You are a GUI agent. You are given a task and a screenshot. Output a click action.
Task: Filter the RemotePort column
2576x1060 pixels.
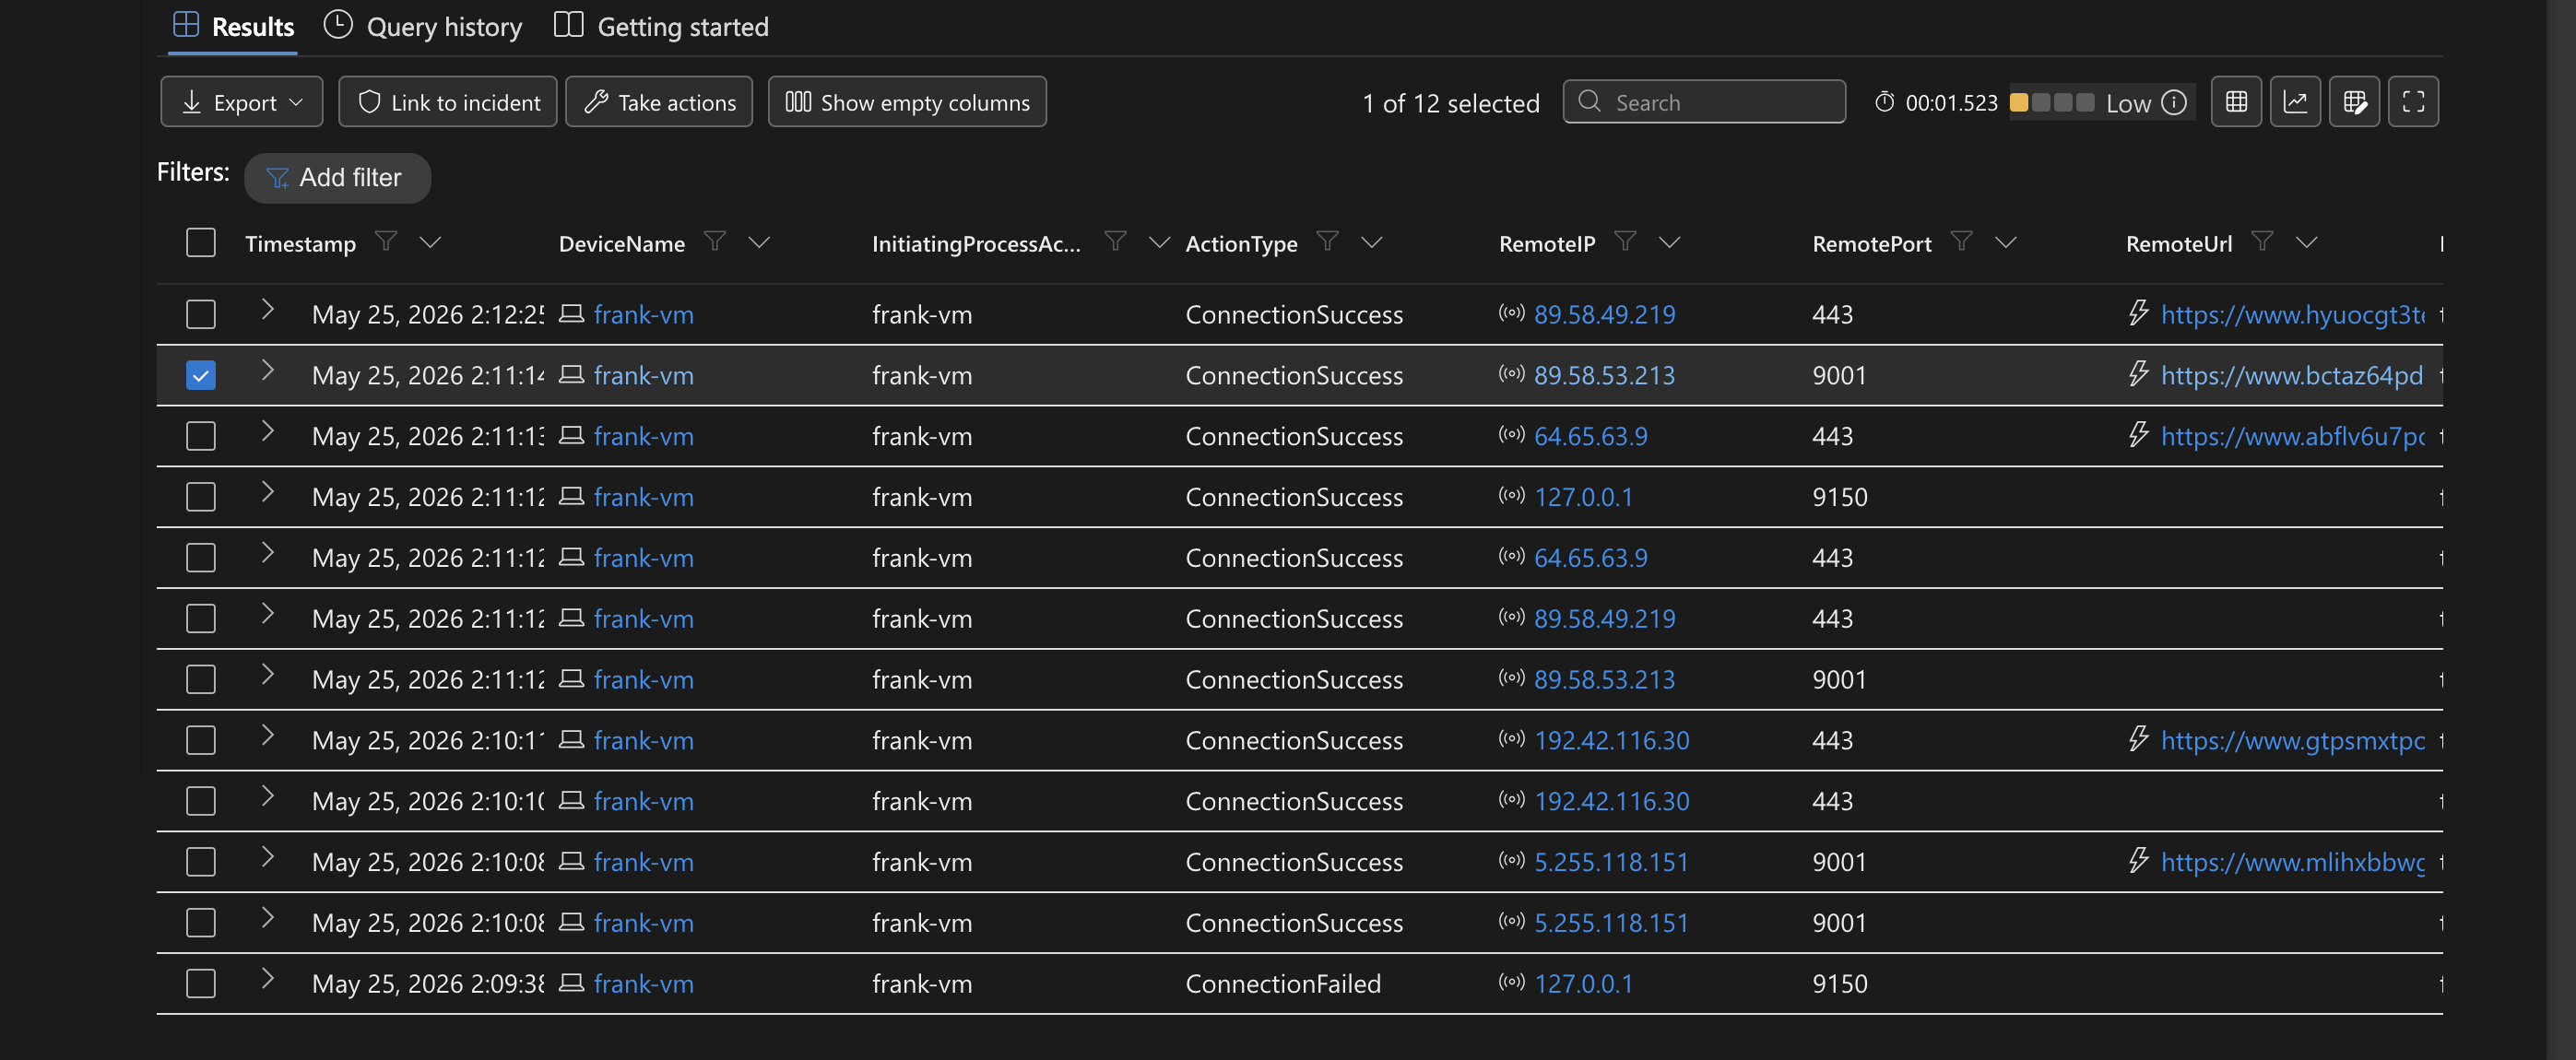(x=1961, y=241)
